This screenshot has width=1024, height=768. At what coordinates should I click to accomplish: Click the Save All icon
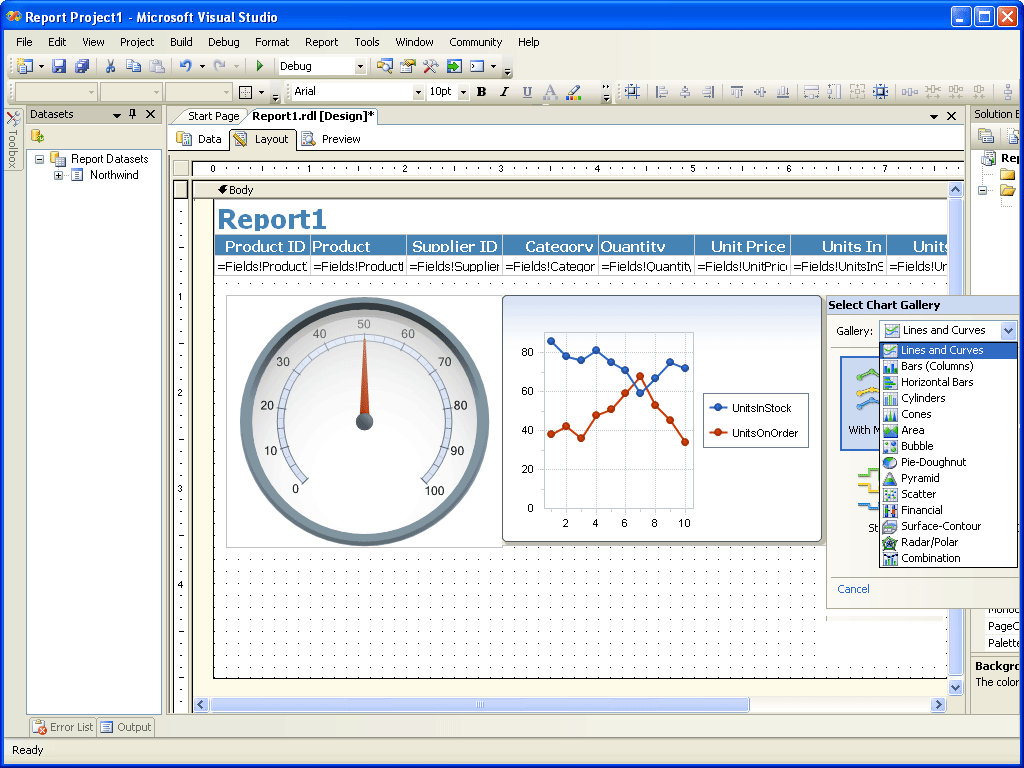coord(82,66)
